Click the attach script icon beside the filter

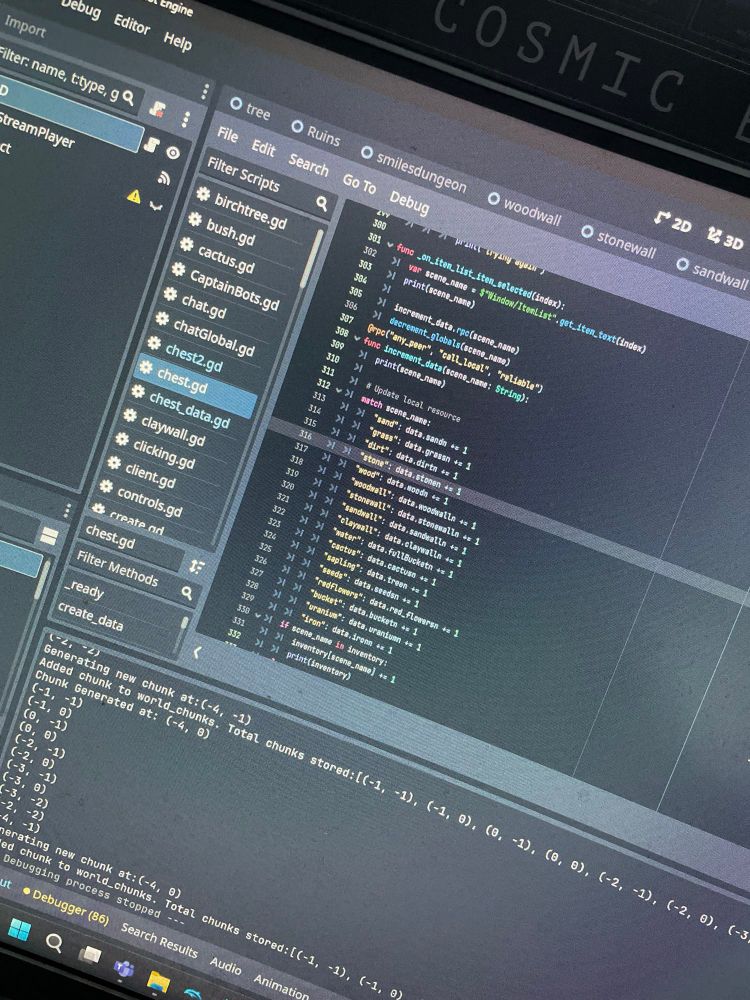158,110
